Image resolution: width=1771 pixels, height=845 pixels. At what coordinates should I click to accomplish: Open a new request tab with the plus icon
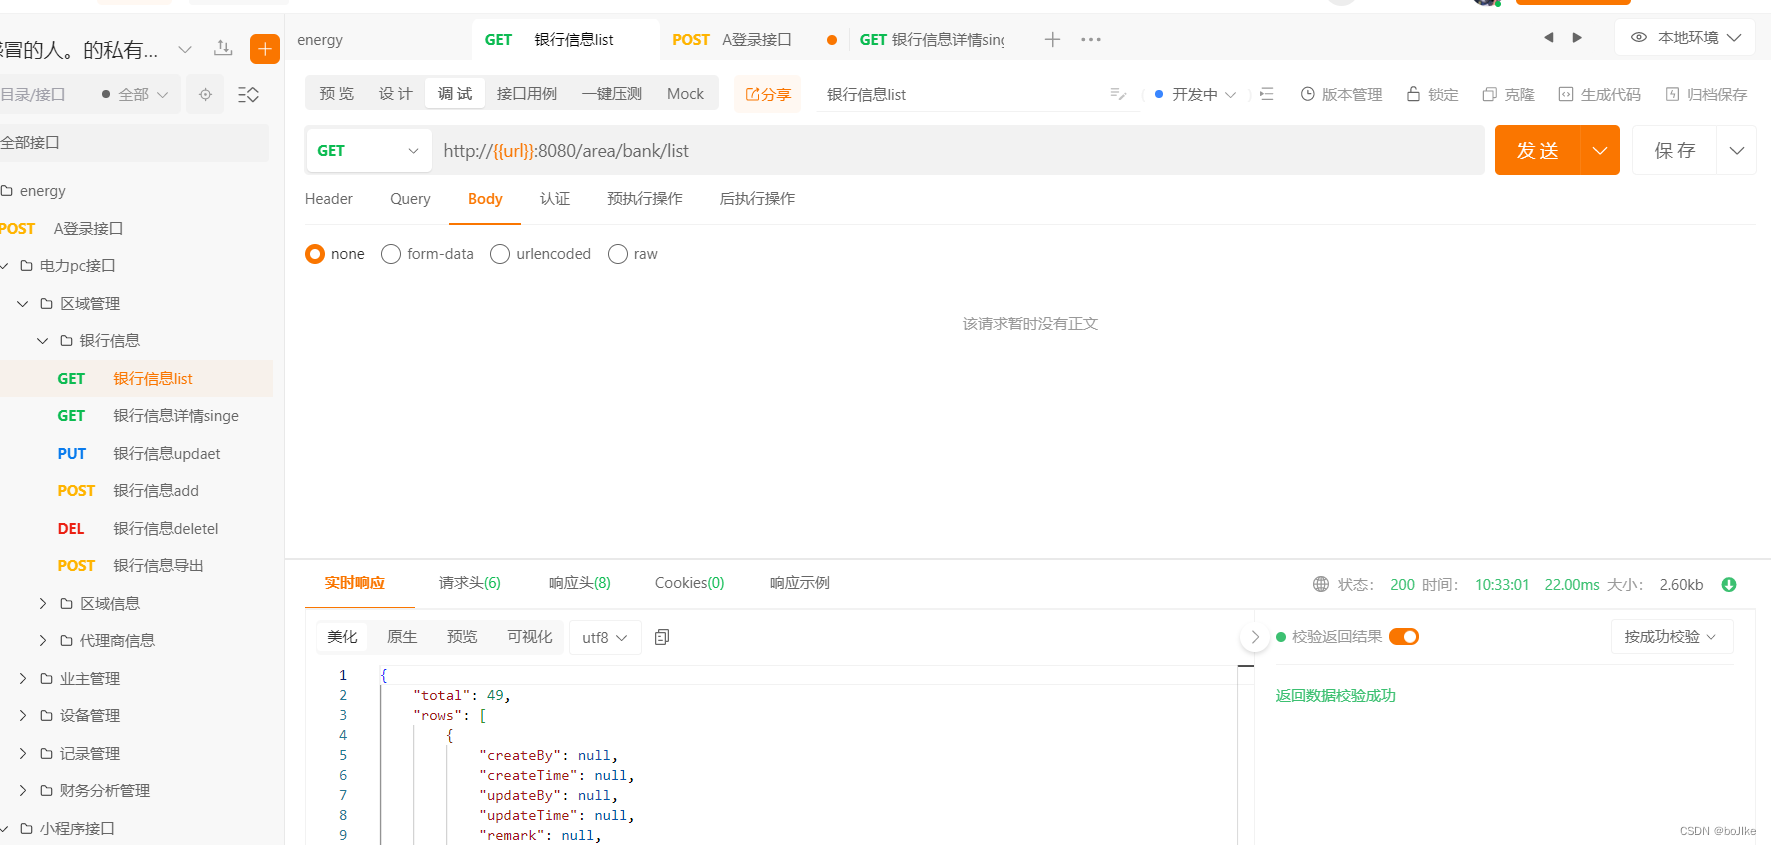(x=1052, y=39)
